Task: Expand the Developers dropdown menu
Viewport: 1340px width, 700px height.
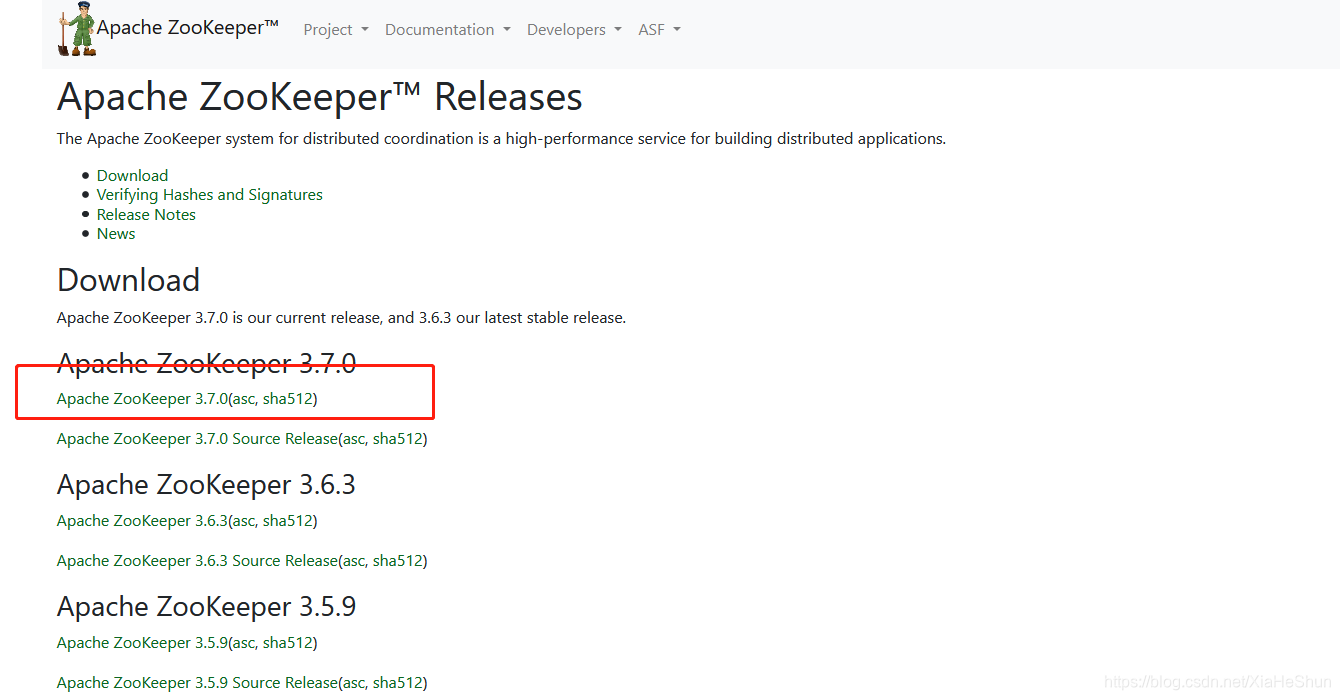Action: [574, 30]
